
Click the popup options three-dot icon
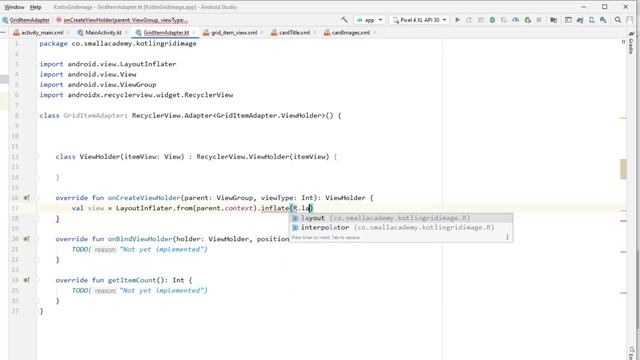tap(507, 237)
